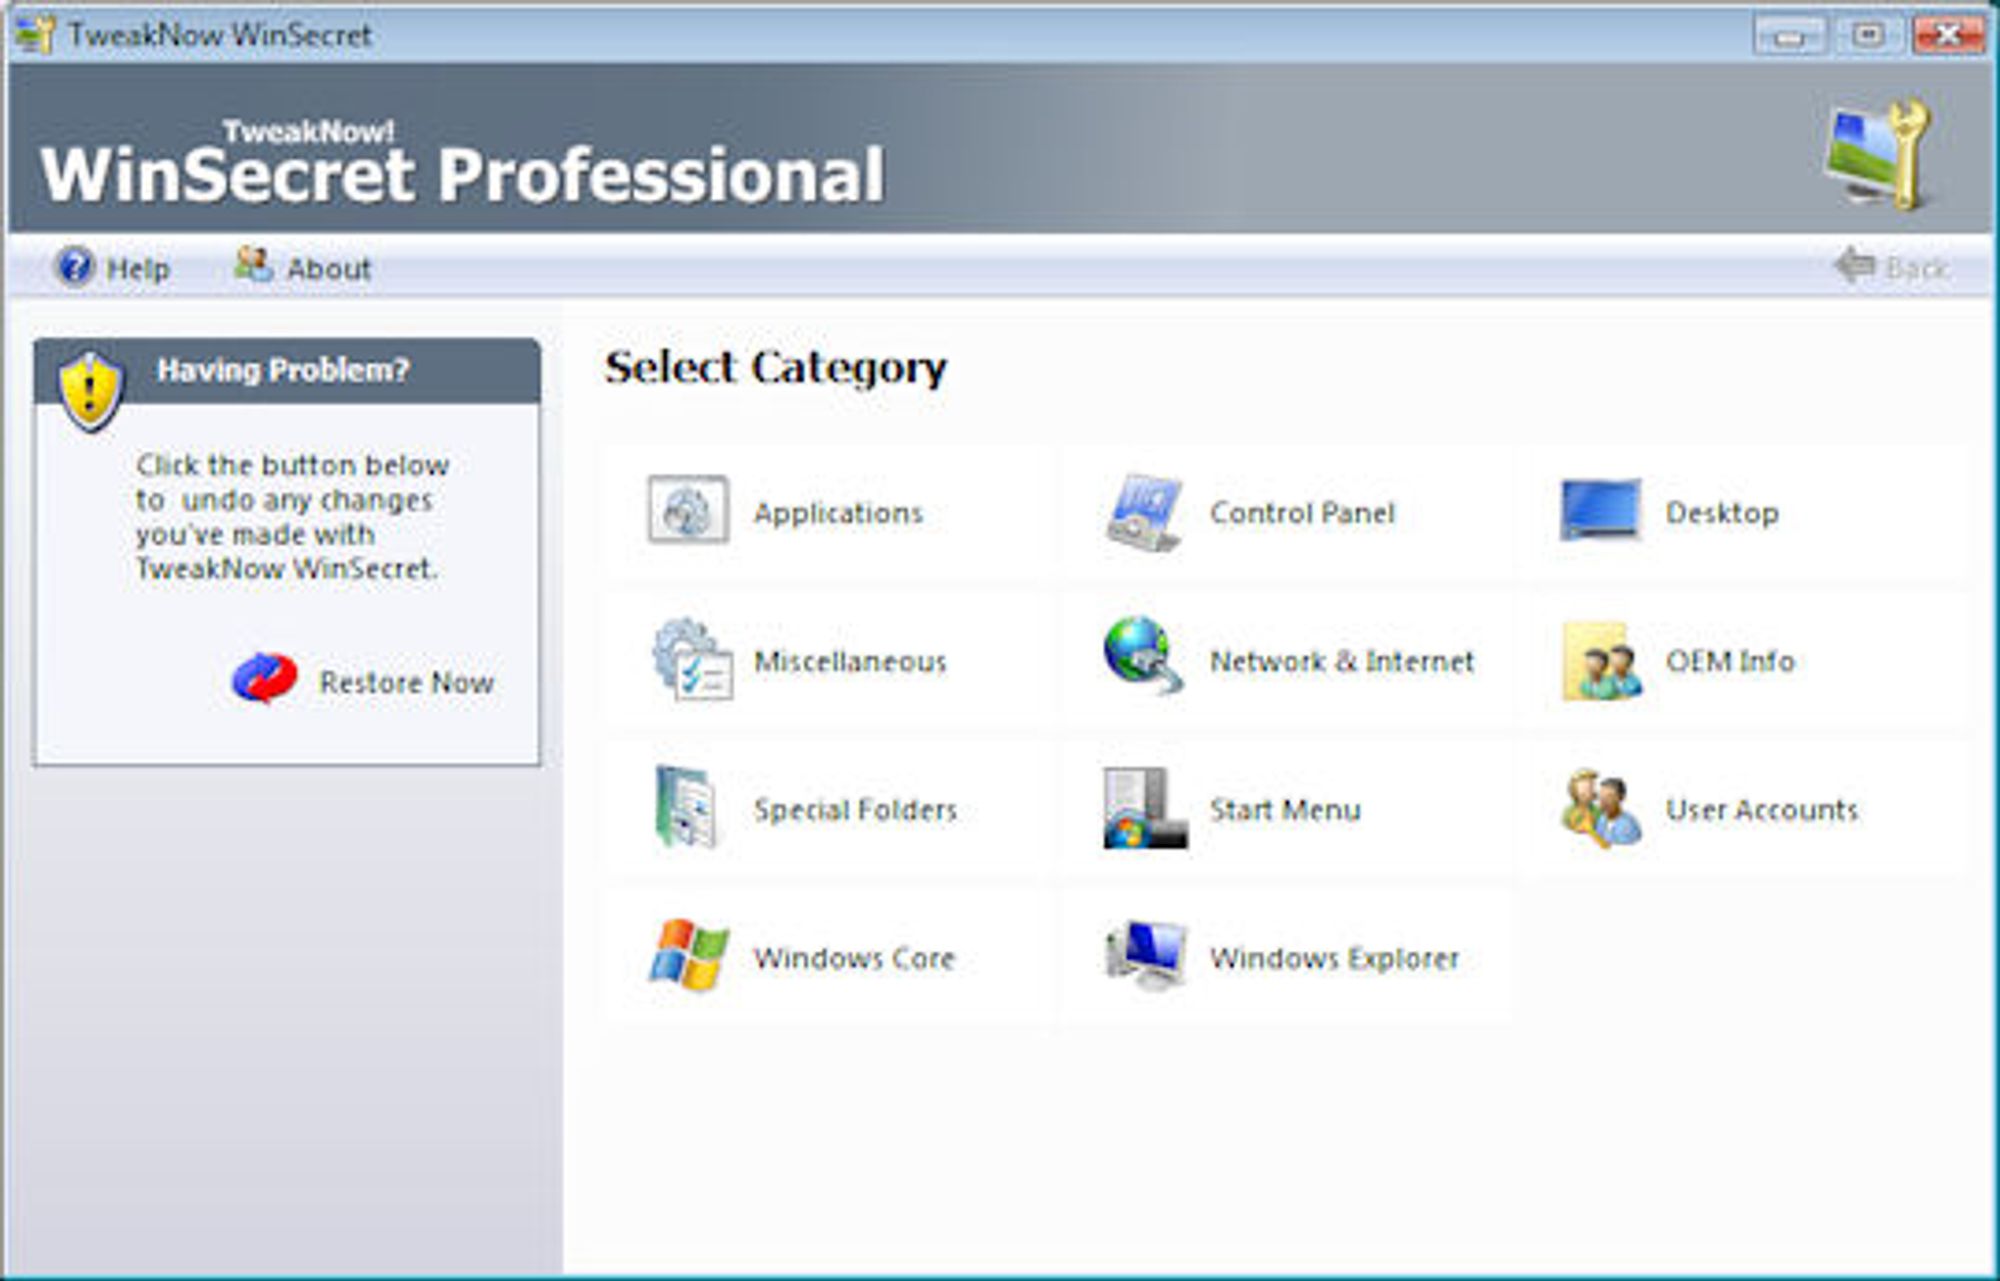This screenshot has height=1281, width=2000.
Task: Choose the Control Panel label
Action: coord(1302,513)
